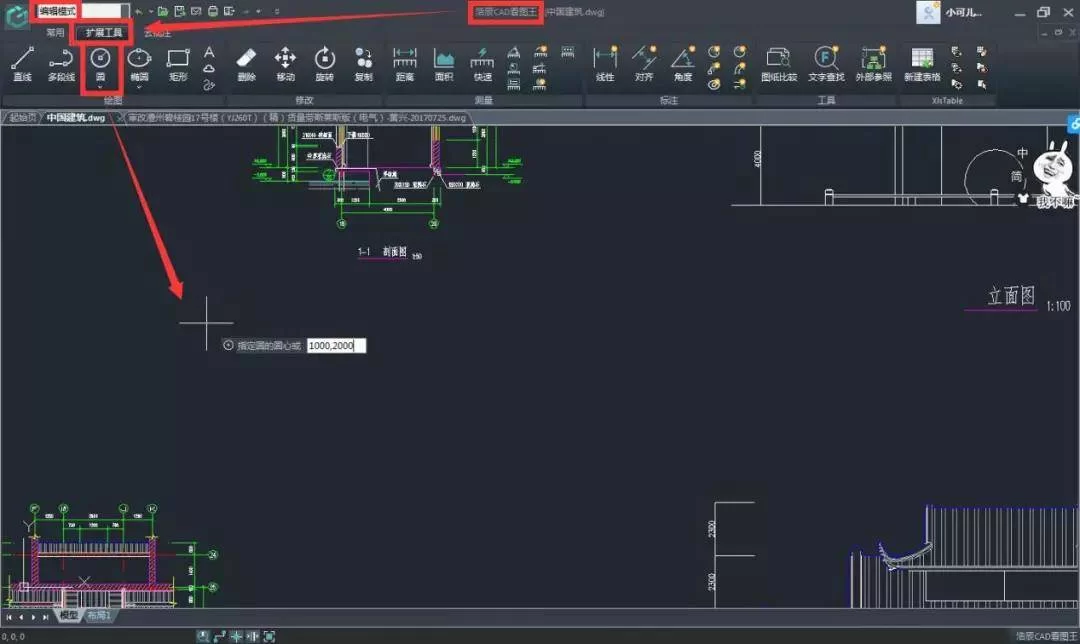Expand the 椭圆 ellipse tool dropdown arrow

click(139, 88)
